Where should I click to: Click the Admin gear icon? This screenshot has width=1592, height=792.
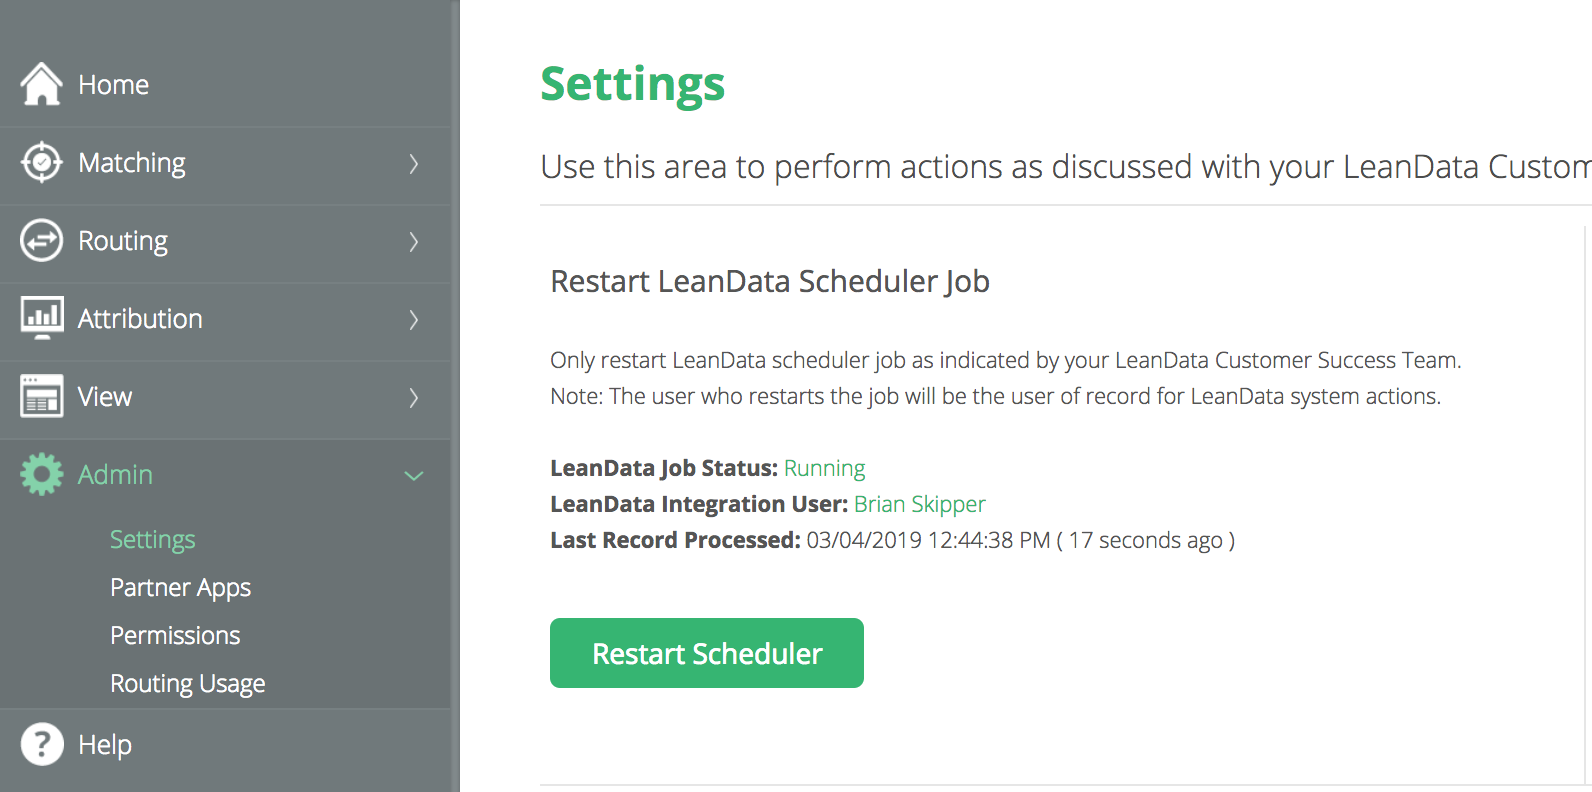click(41, 474)
